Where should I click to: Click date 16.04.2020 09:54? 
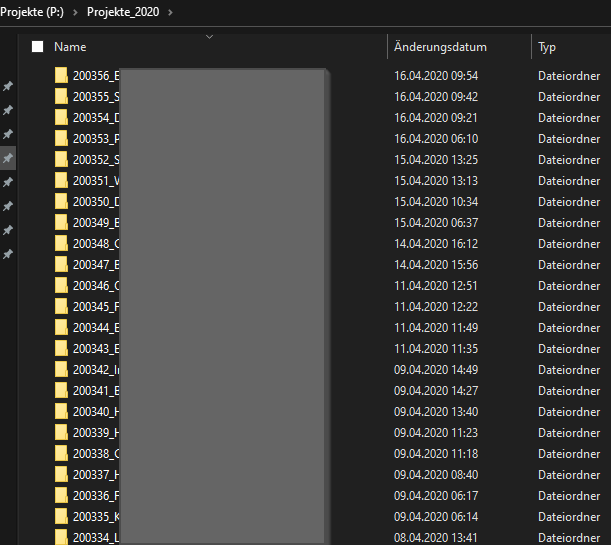(x=436, y=76)
